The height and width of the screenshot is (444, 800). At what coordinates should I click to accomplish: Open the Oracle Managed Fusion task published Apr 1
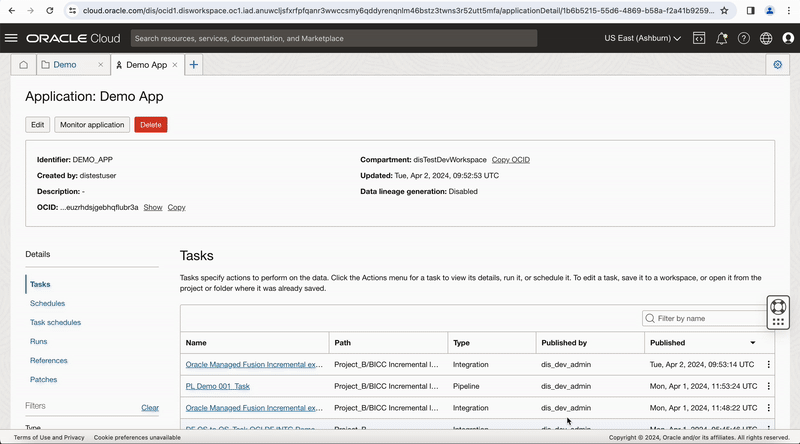254,408
